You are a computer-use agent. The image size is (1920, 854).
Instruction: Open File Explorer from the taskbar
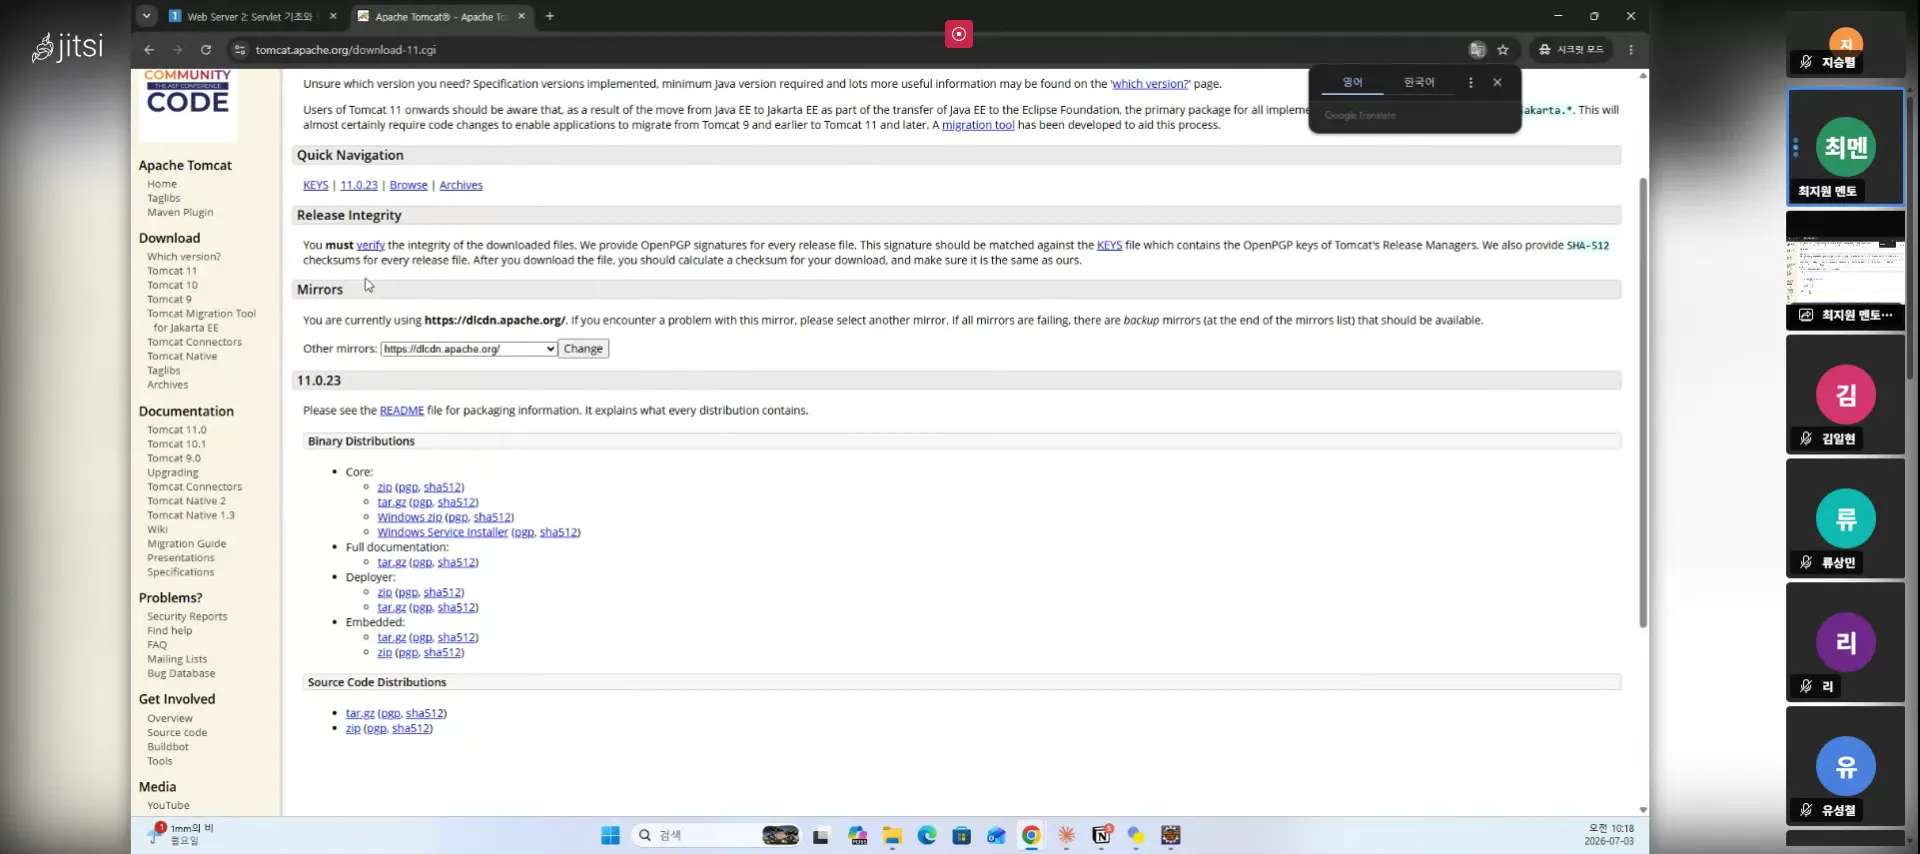[892, 835]
